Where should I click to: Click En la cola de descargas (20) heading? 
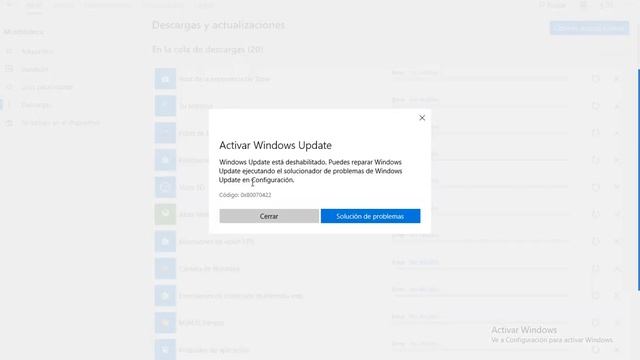tap(208, 50)
